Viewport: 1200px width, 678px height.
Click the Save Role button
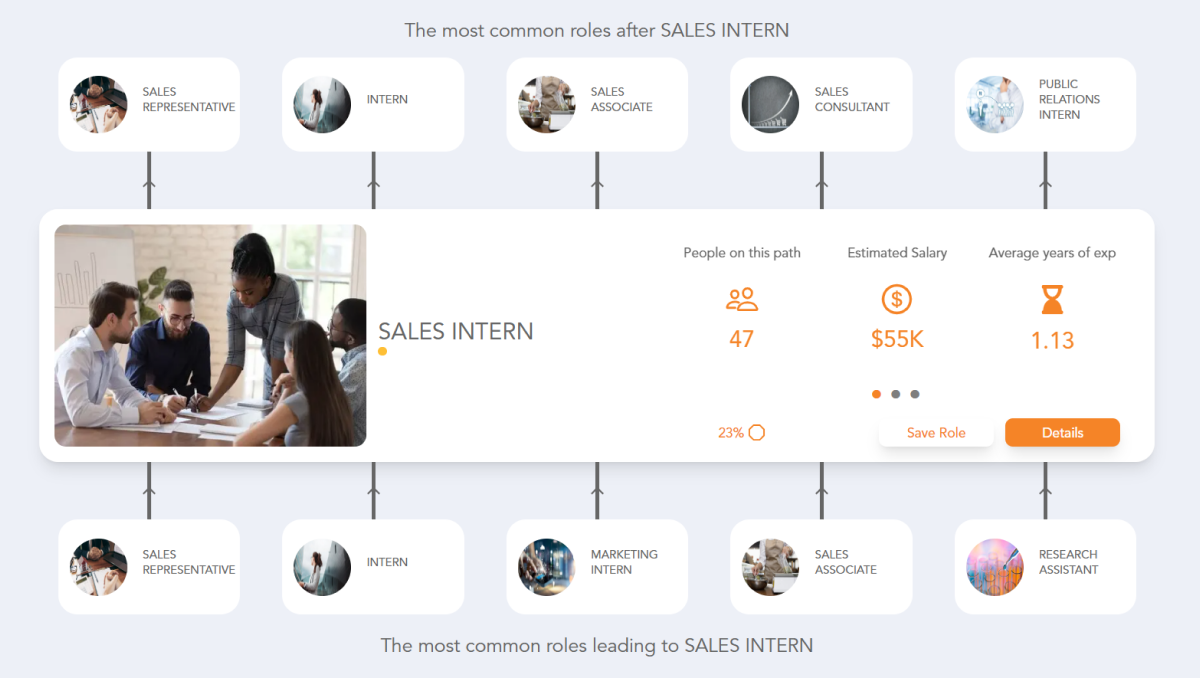coord(936,432)
